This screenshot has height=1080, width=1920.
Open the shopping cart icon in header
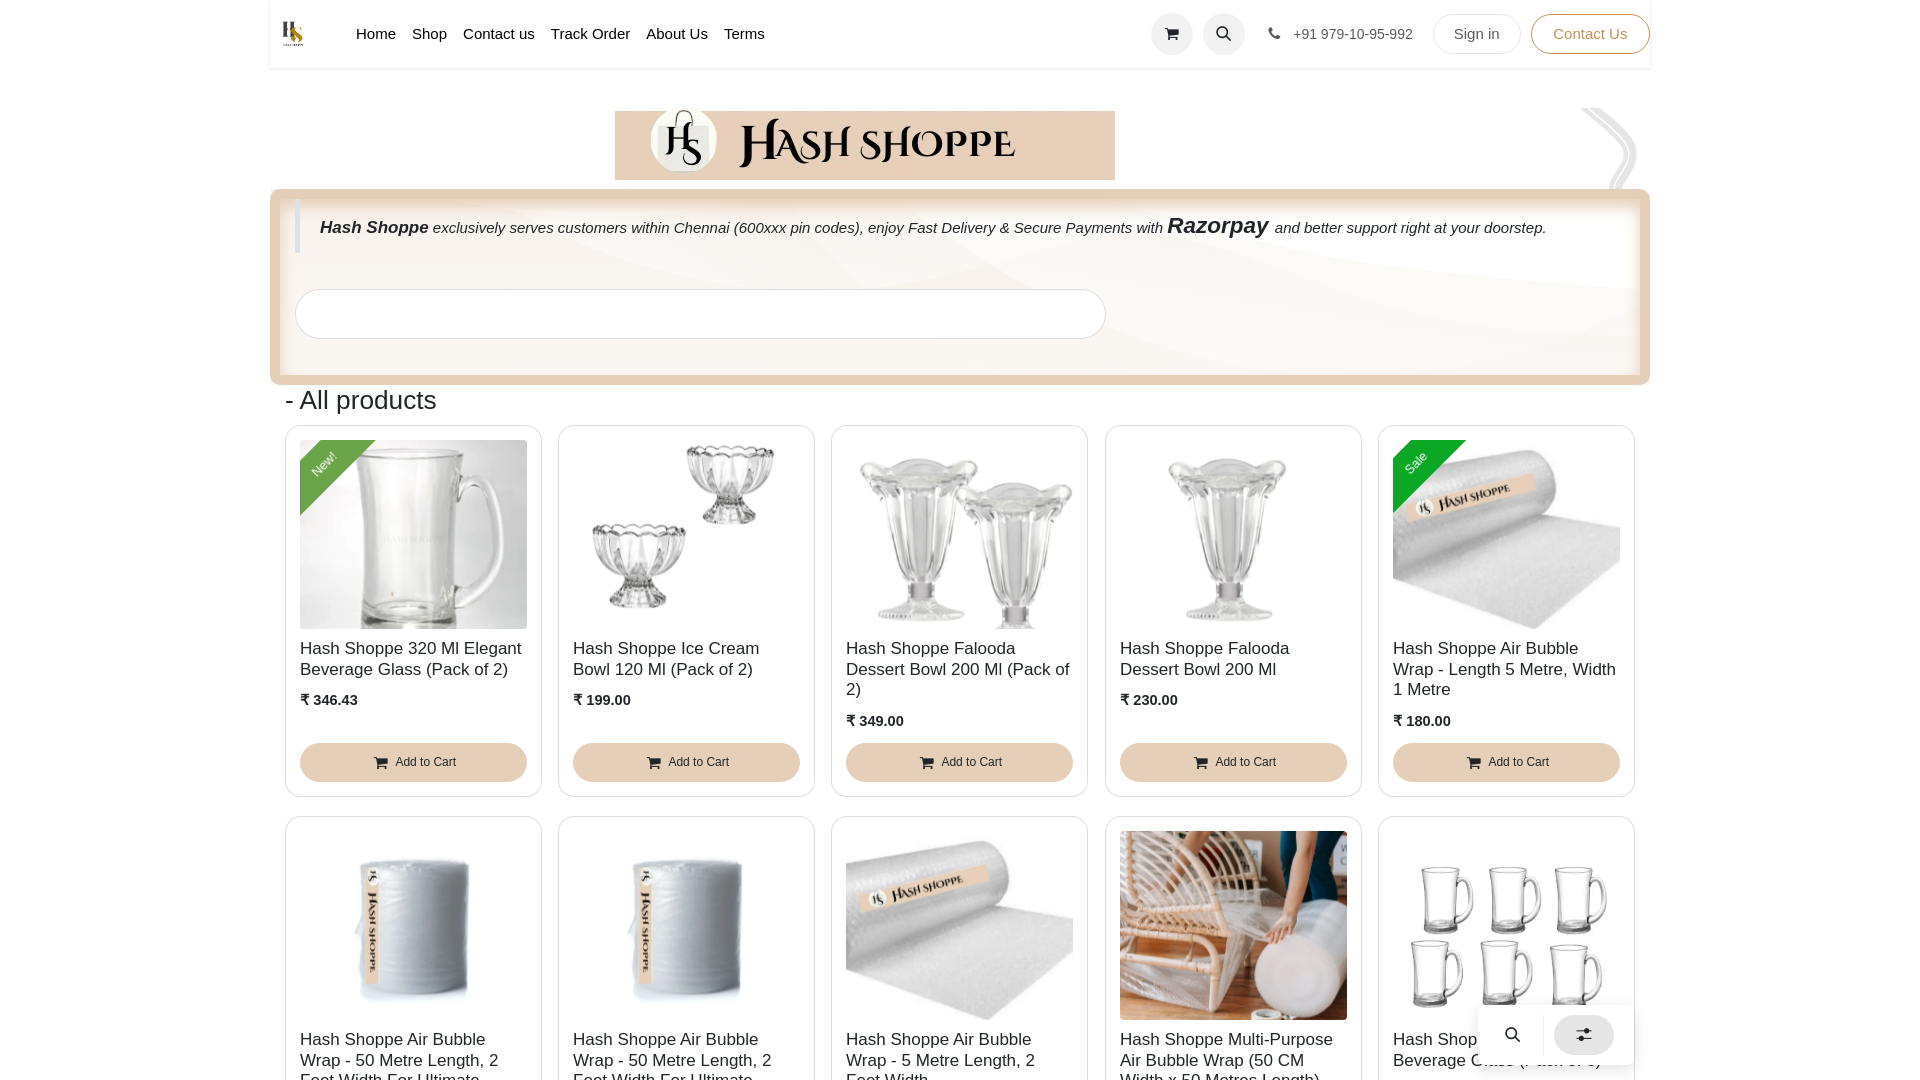(1171, 34)
